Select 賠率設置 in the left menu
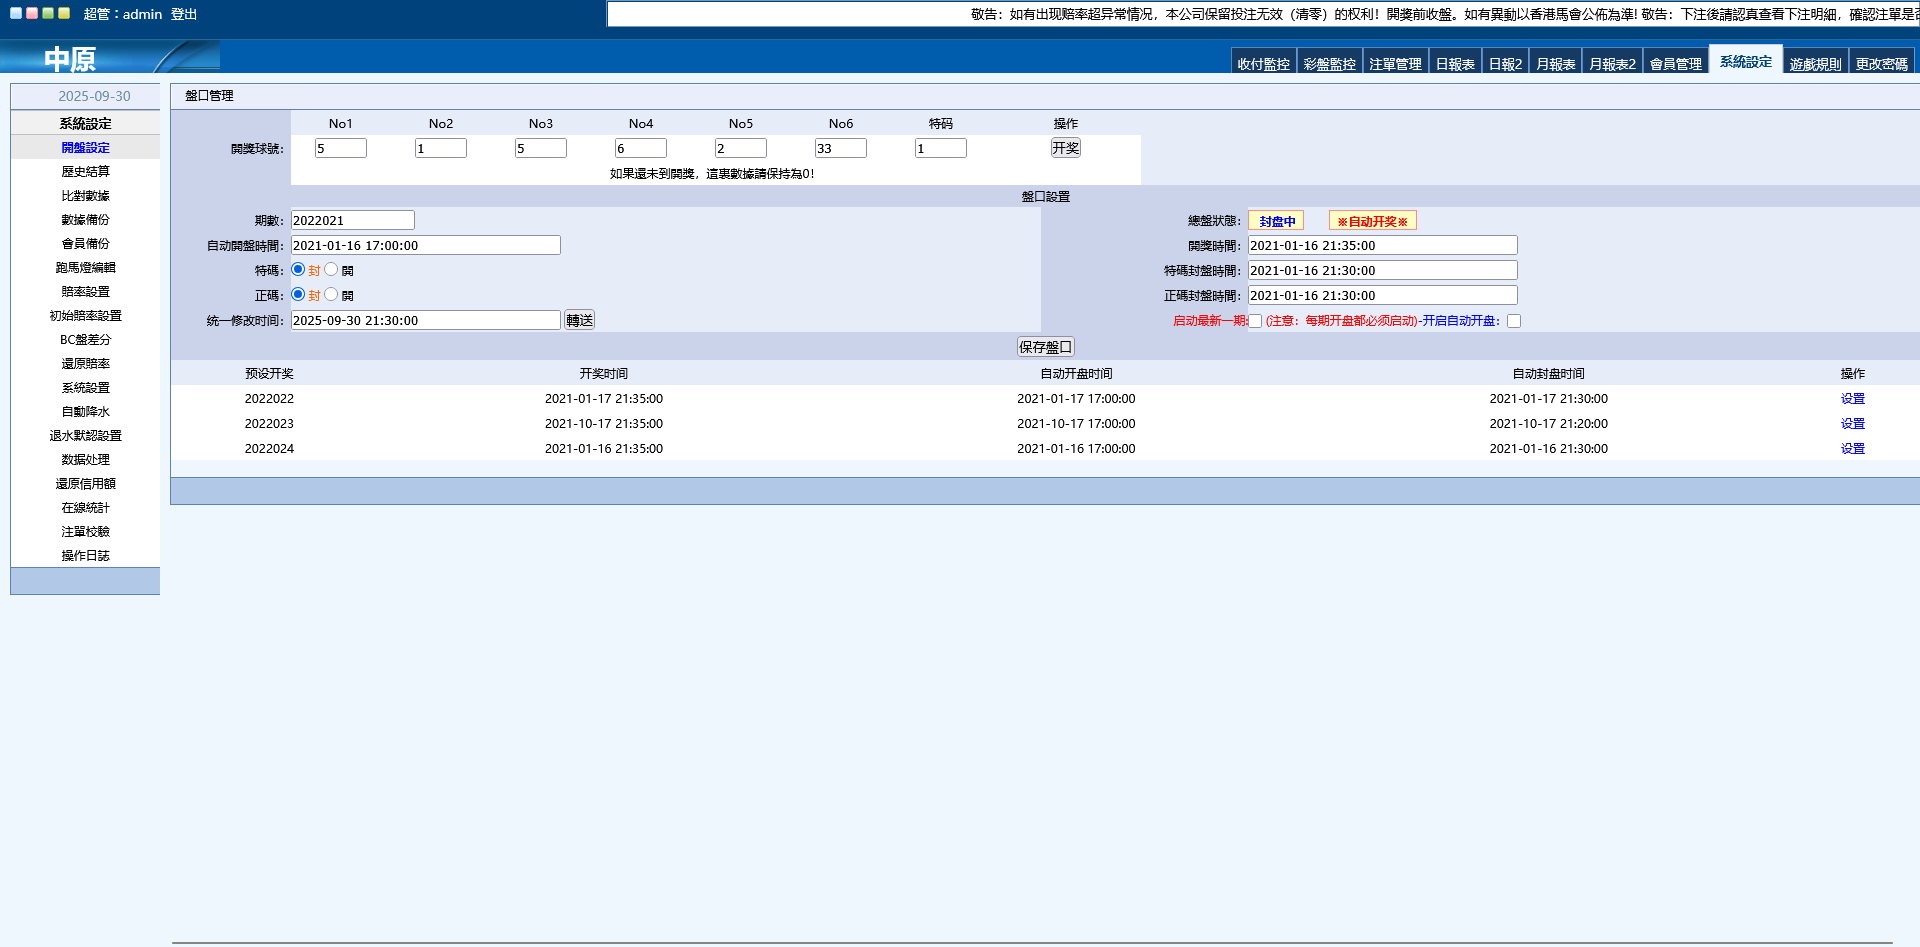 click(85, 292)
